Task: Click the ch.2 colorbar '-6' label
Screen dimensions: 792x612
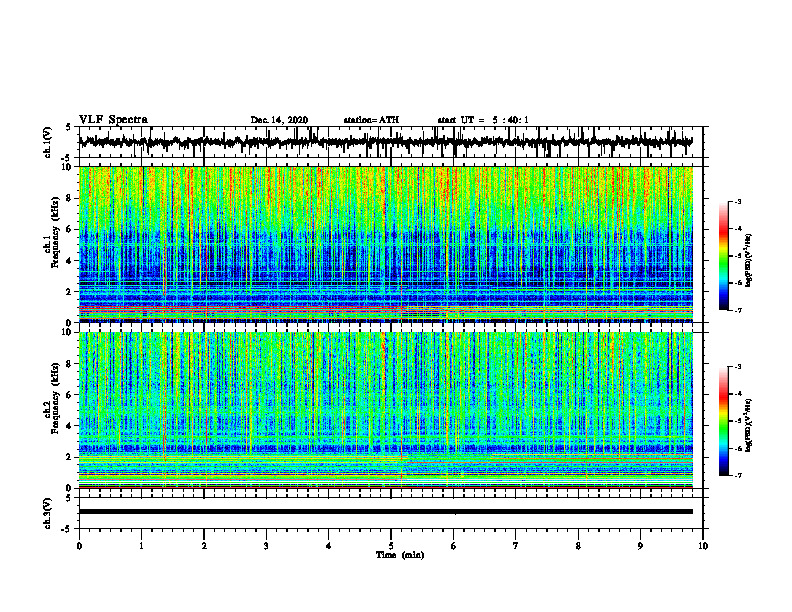Action: pos(737,449)
